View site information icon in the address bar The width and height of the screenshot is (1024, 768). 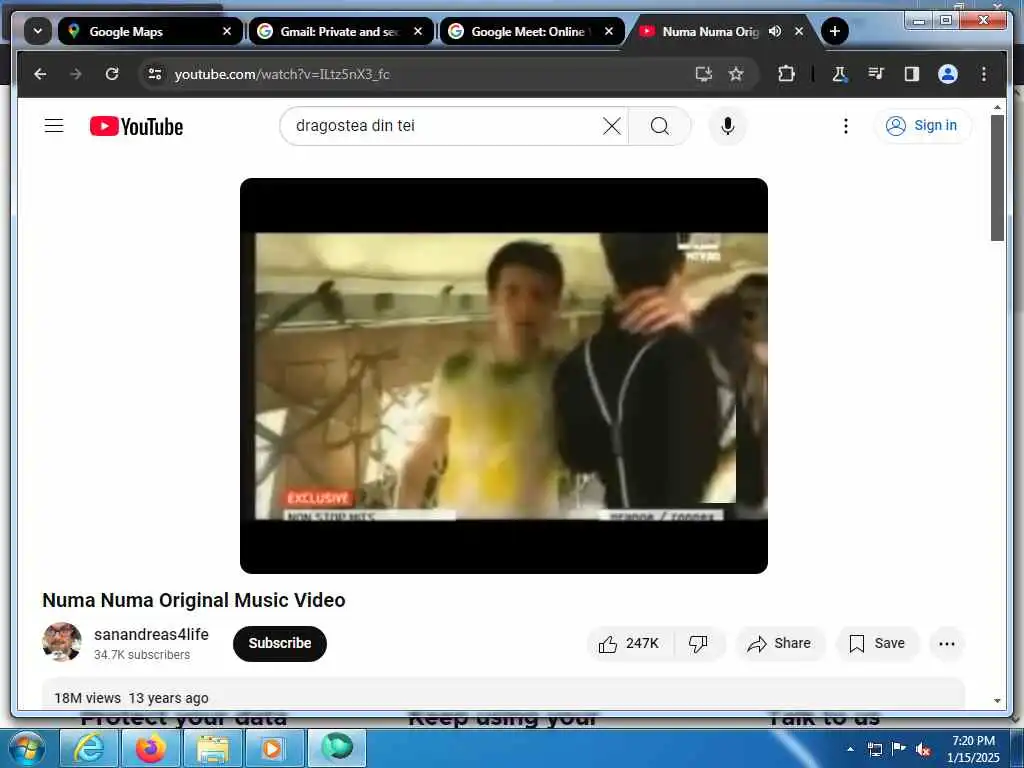click(155, 74)
